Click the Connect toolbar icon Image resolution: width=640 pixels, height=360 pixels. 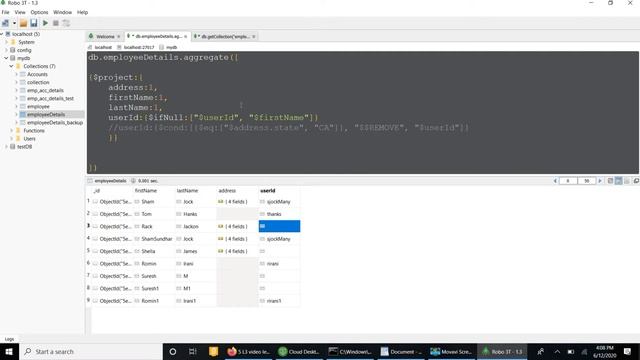click(5, 23)
